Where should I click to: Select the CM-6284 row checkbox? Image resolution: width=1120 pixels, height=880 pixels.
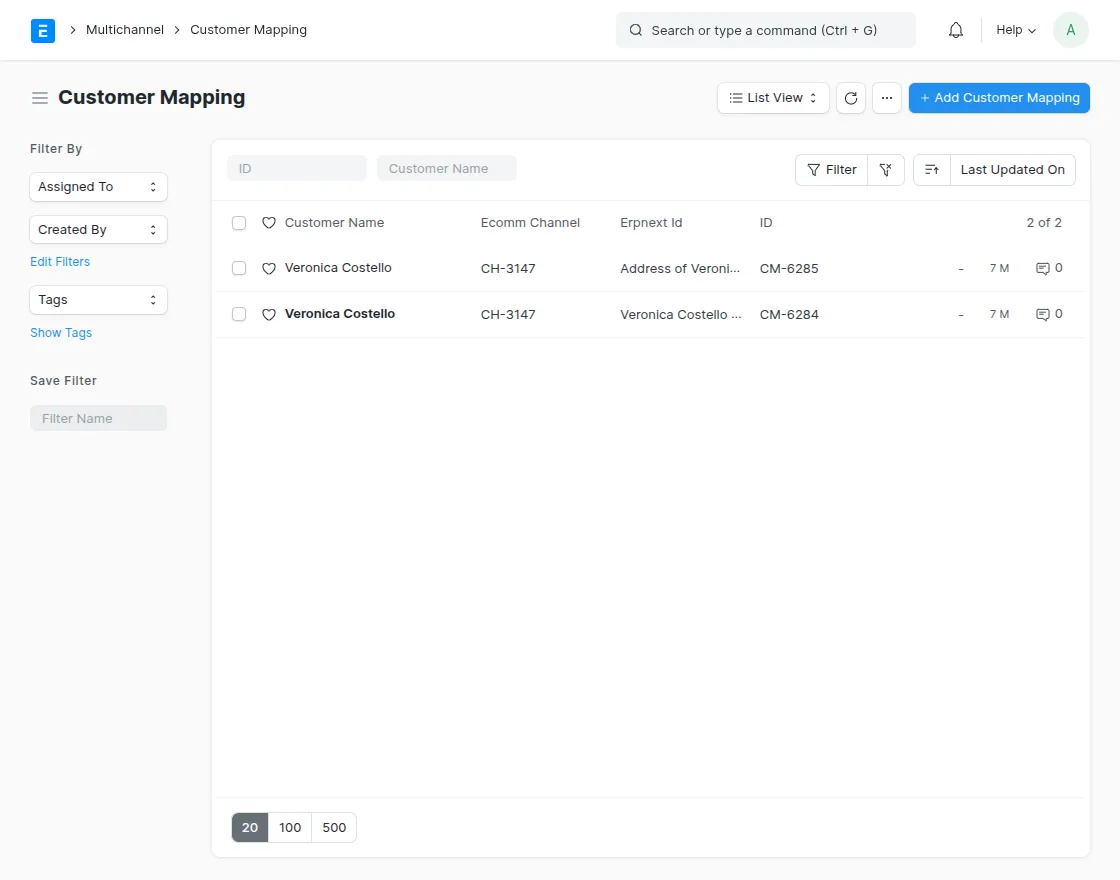pos(239,314)
